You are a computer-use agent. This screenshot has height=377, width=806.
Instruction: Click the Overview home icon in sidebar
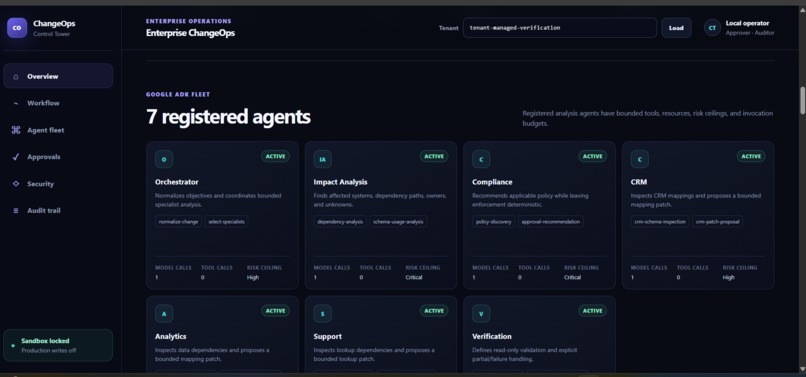click(x=16, y=77)
